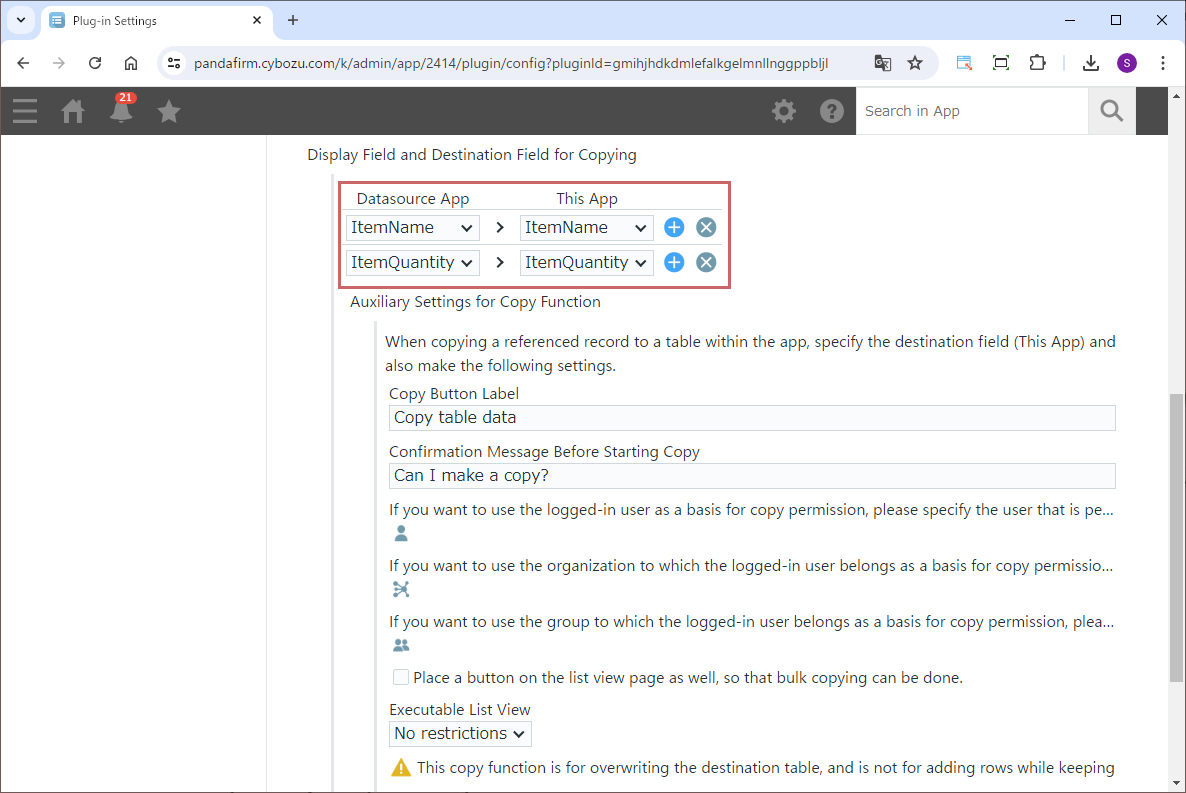The width and height of the screenshot is (1186, 793).
Task: Open a new browser tab
Action: click(x=293, y=20)
